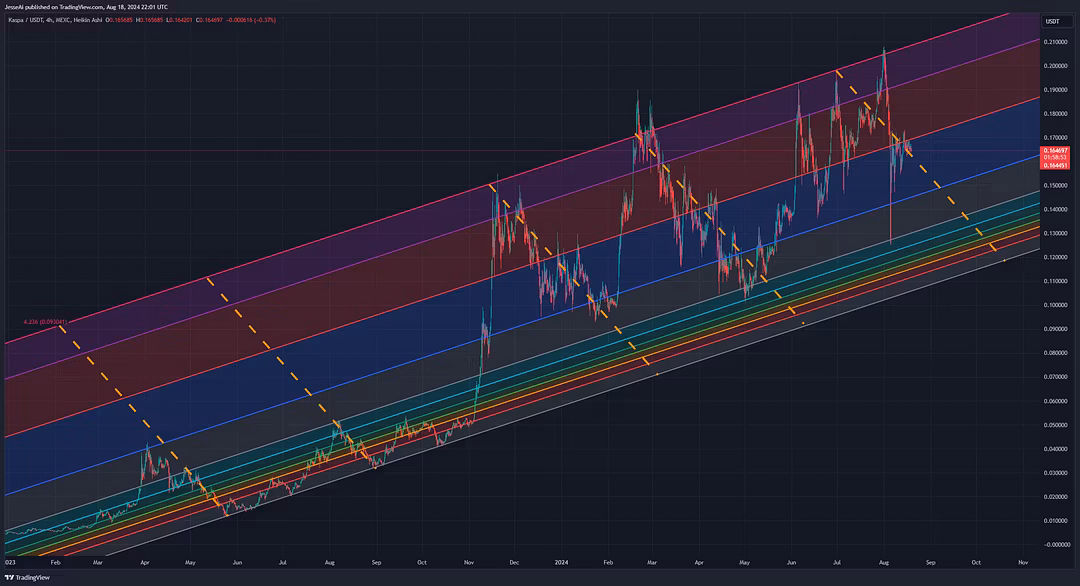Select the current price label 0.164697
Image resolution: width=1080 pixels, height=586 pixels.
(1054, 150)
